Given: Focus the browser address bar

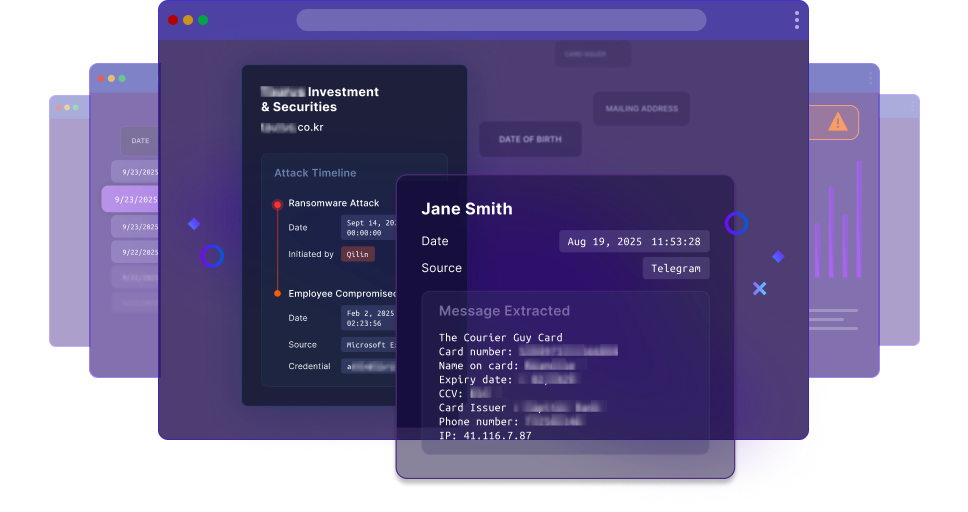Looking at the screenshot, I should pos(501,20).
